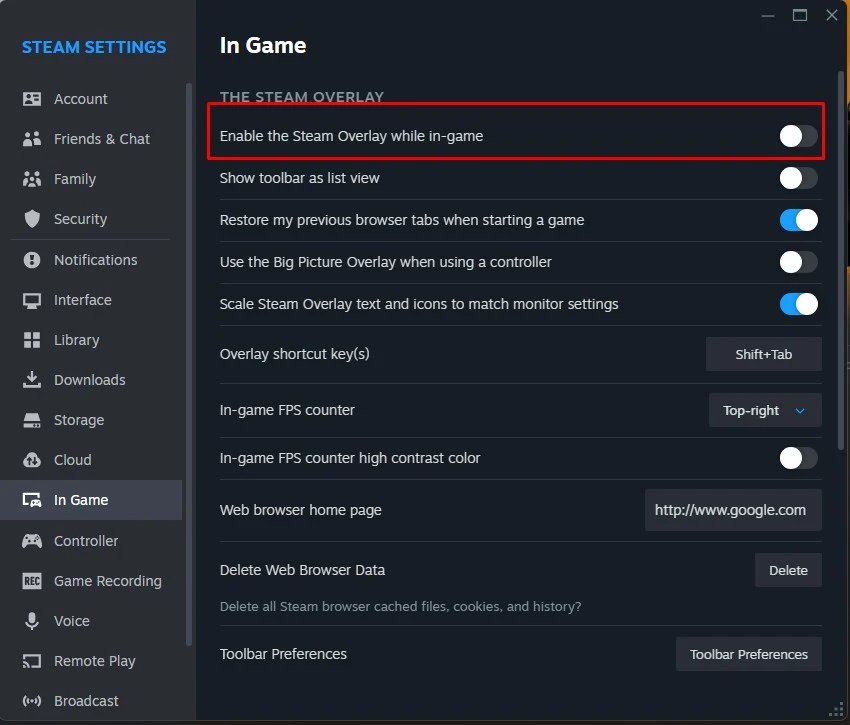Open Controller settings
The height and width of the screenshot is (725, 850).
[91, 541]
